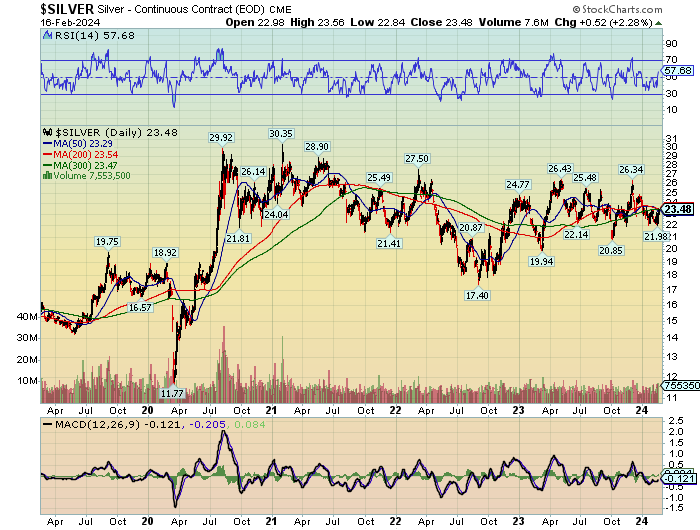Click the 17.40 trough price label
Image resolution: width=700 pixels, height=530 pixels.
477,296
